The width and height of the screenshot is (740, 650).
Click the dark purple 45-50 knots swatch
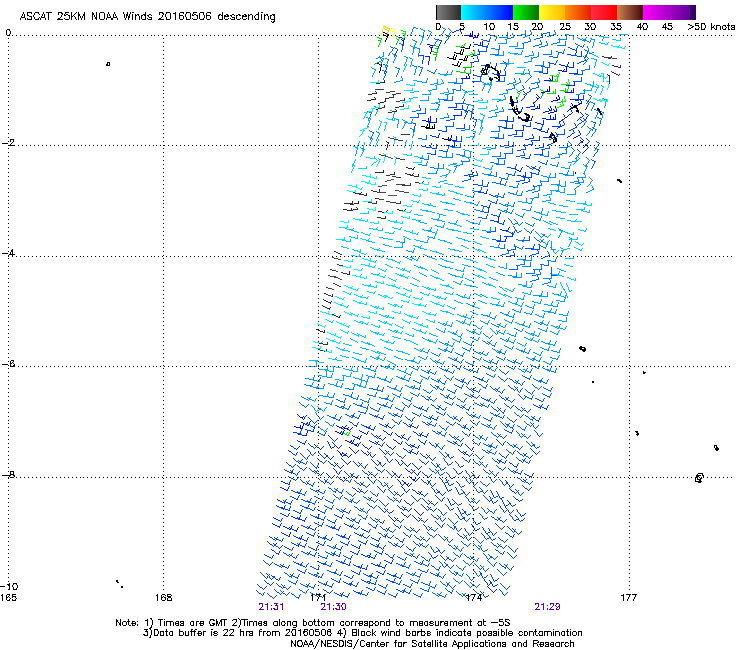tap(682, 12)
